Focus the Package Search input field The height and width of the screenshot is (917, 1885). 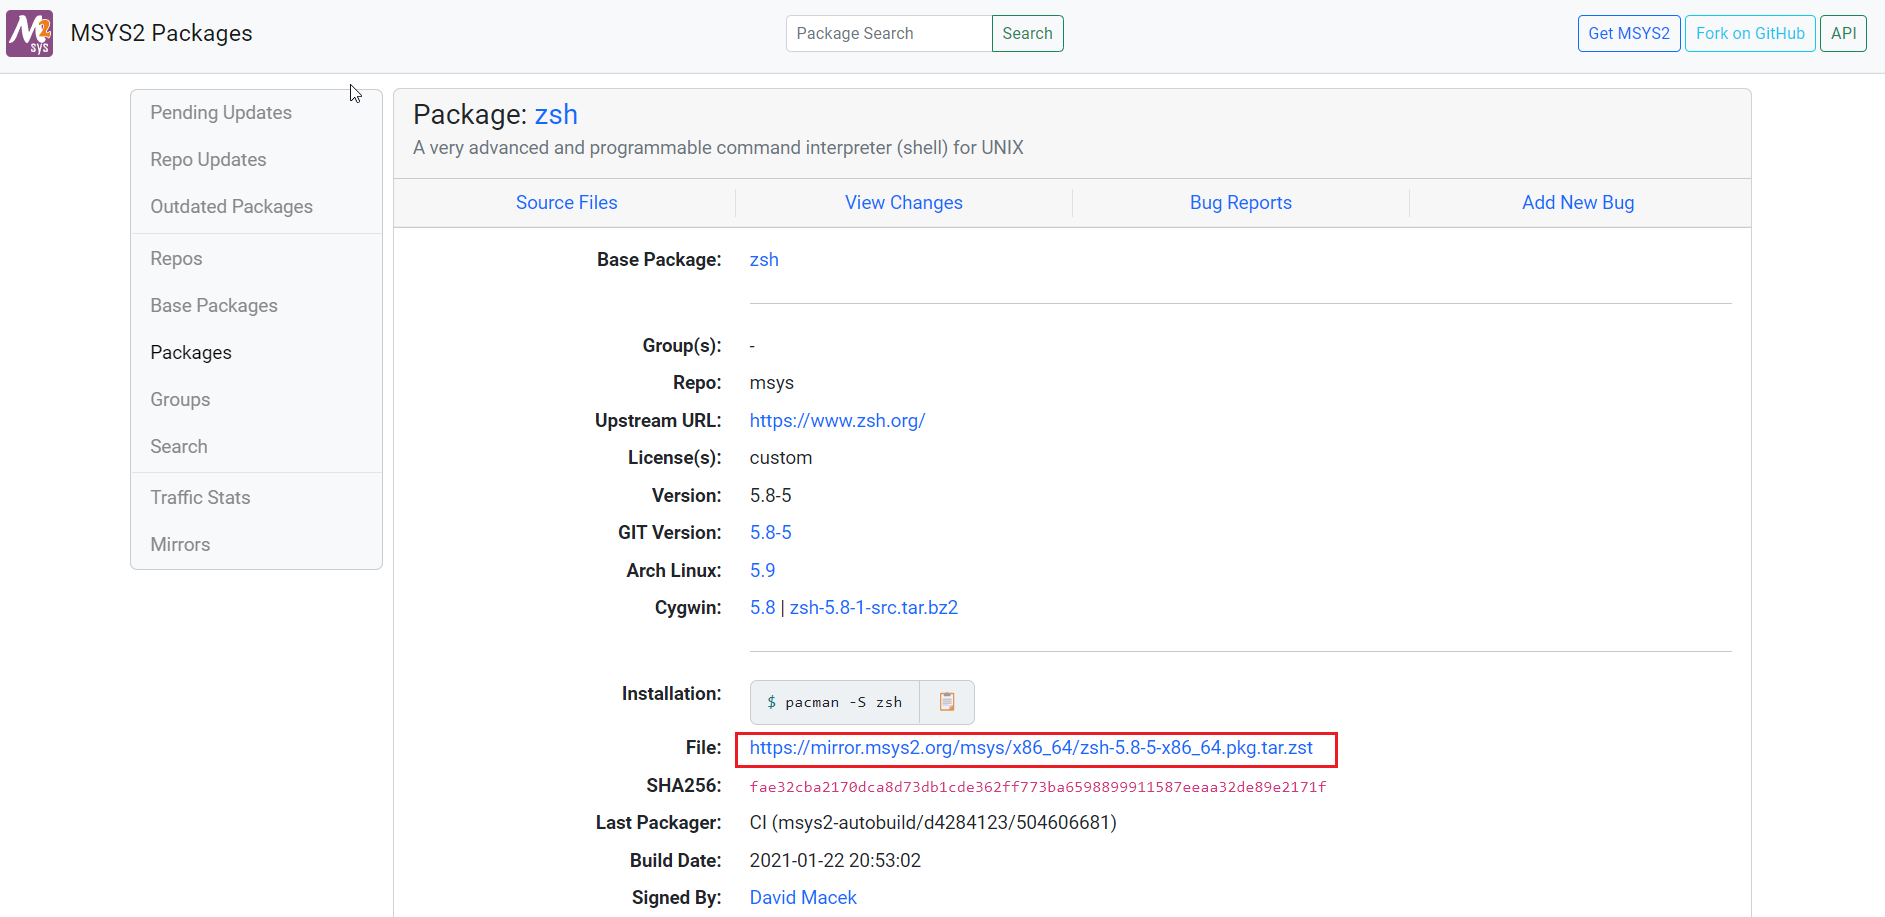(888, 34)
